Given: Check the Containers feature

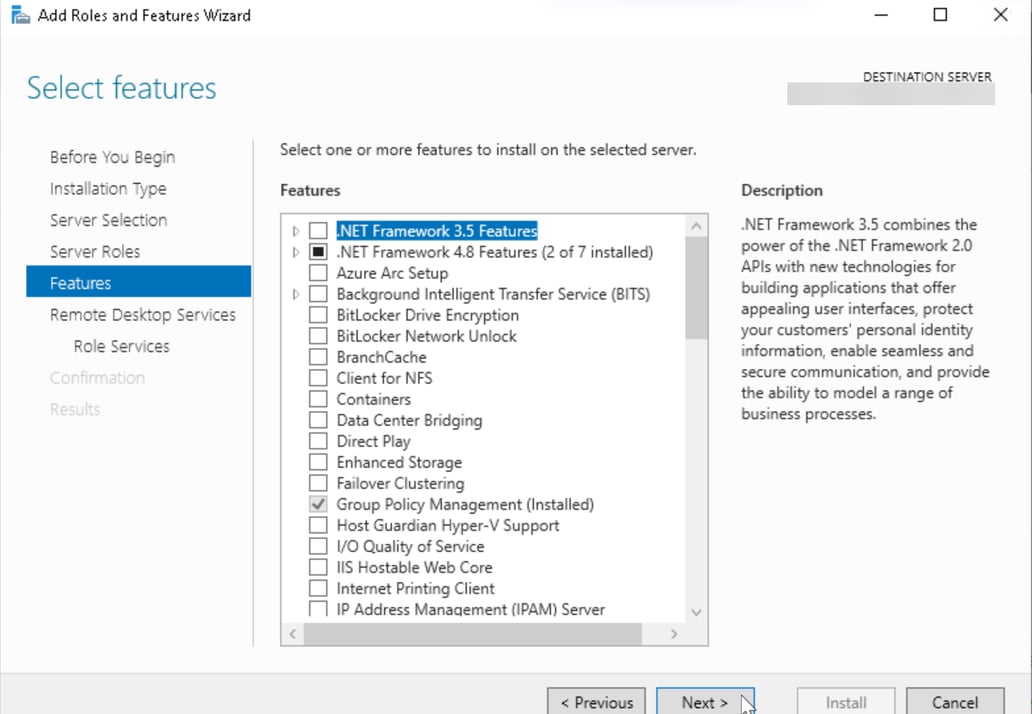Looking at the screenshot, I should [317, 398].
